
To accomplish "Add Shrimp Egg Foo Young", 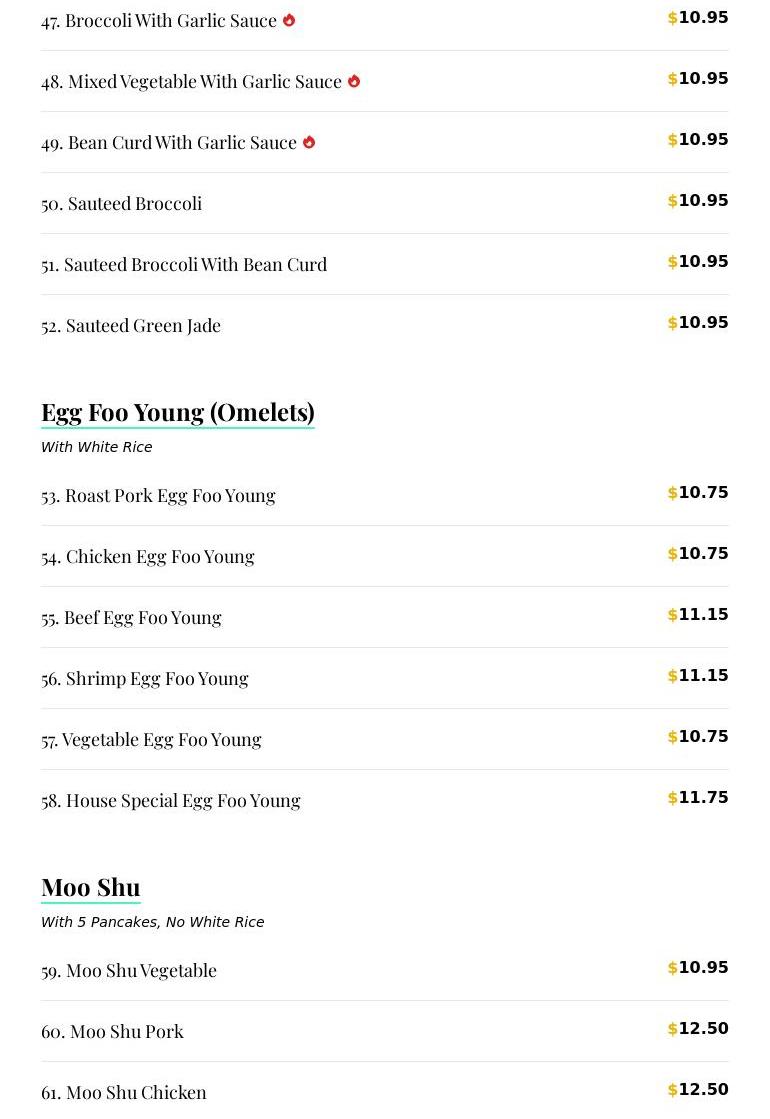I will click(145, 678).
